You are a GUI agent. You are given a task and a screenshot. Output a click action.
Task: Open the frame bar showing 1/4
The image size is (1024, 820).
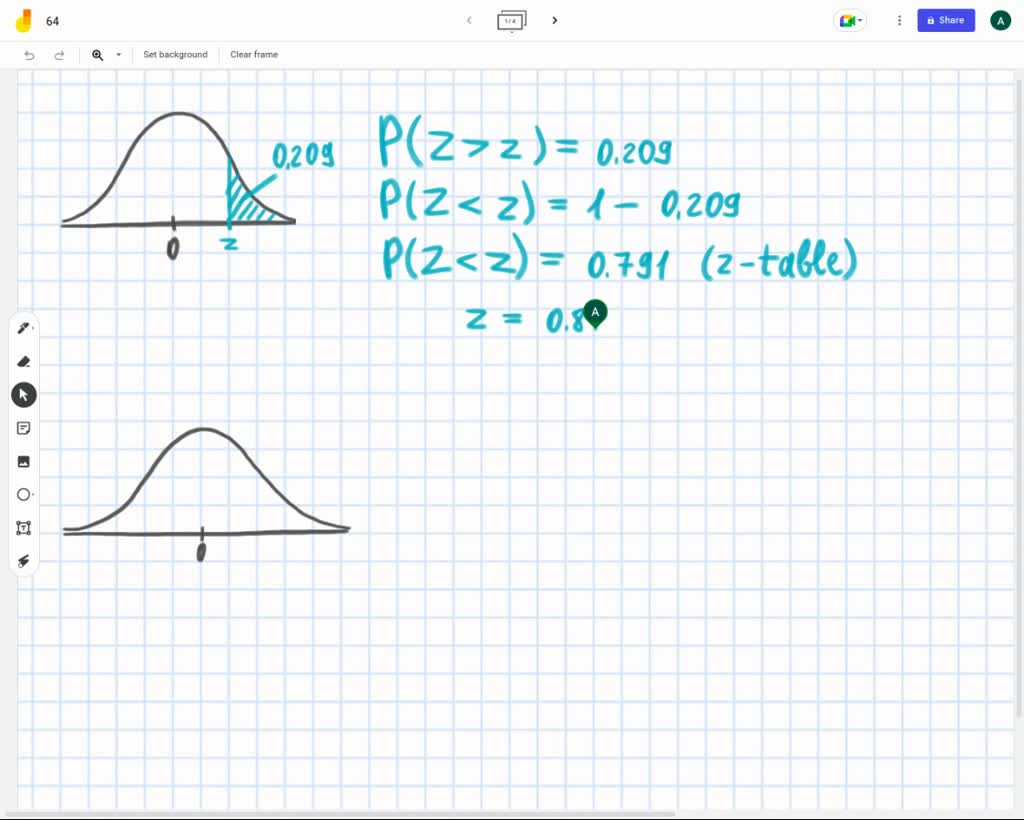tap(511, 20)
